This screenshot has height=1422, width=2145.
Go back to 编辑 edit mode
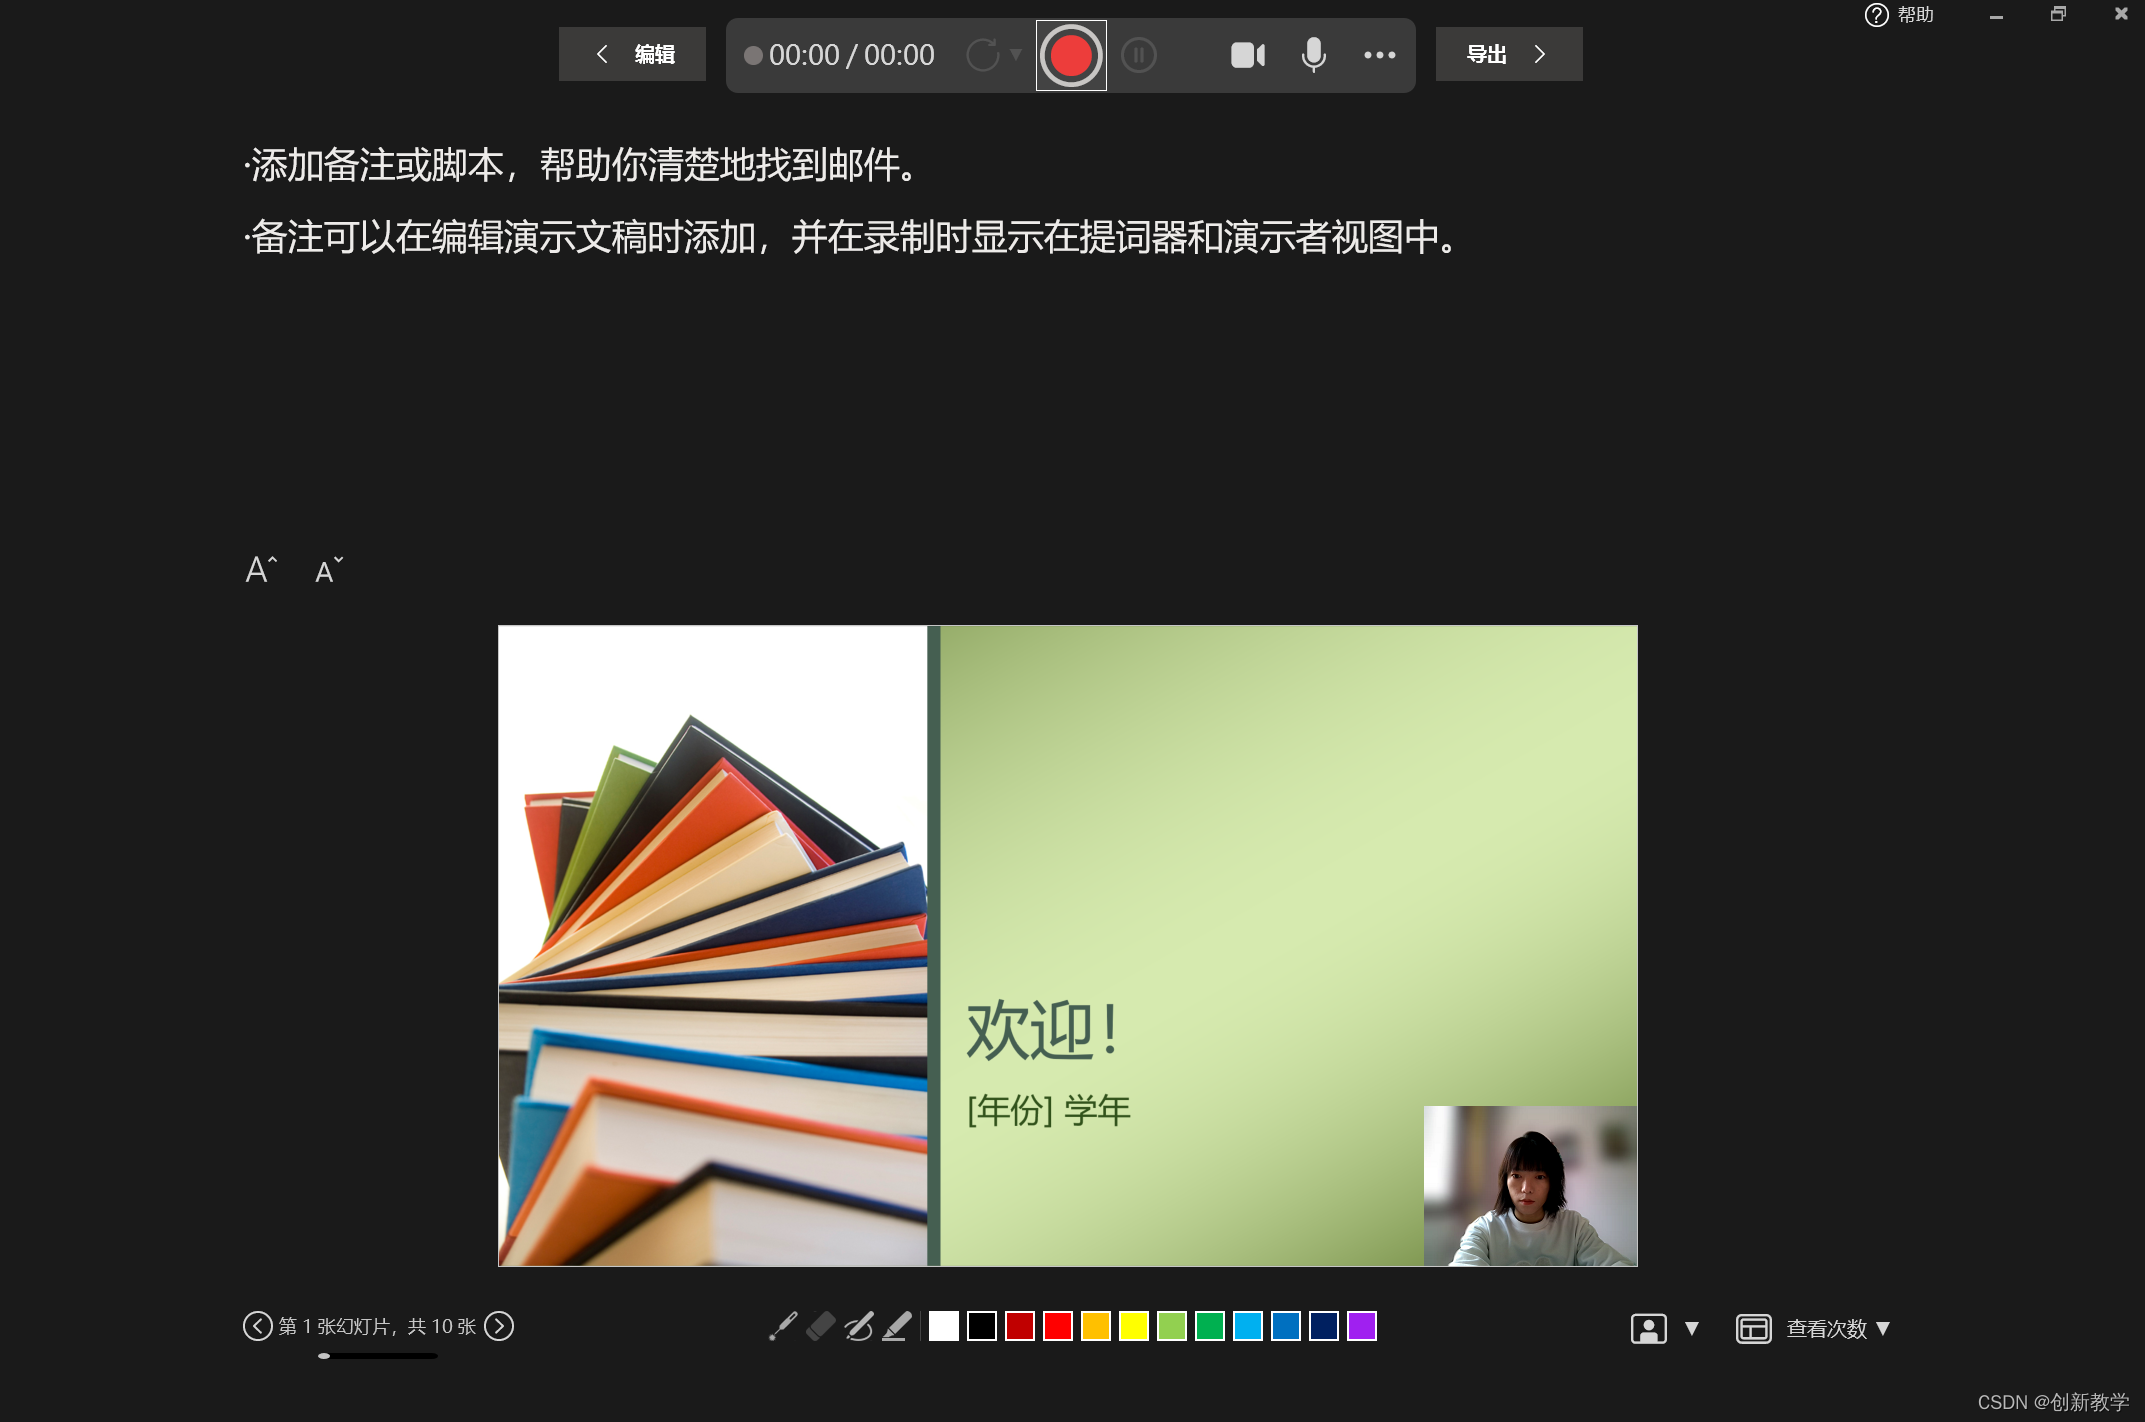pyautogui.click(x=633, y=54)
